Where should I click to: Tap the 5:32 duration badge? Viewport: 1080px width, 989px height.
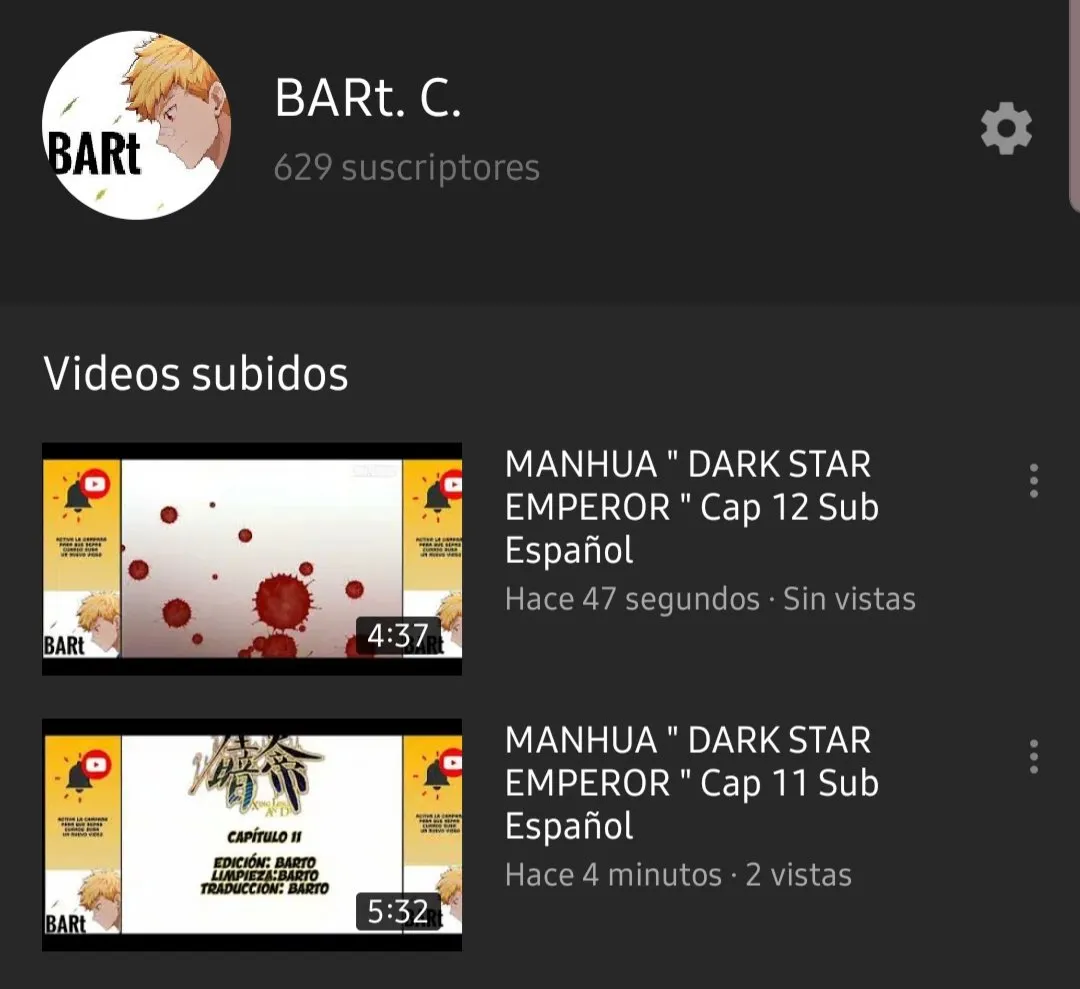pos(397,911)
